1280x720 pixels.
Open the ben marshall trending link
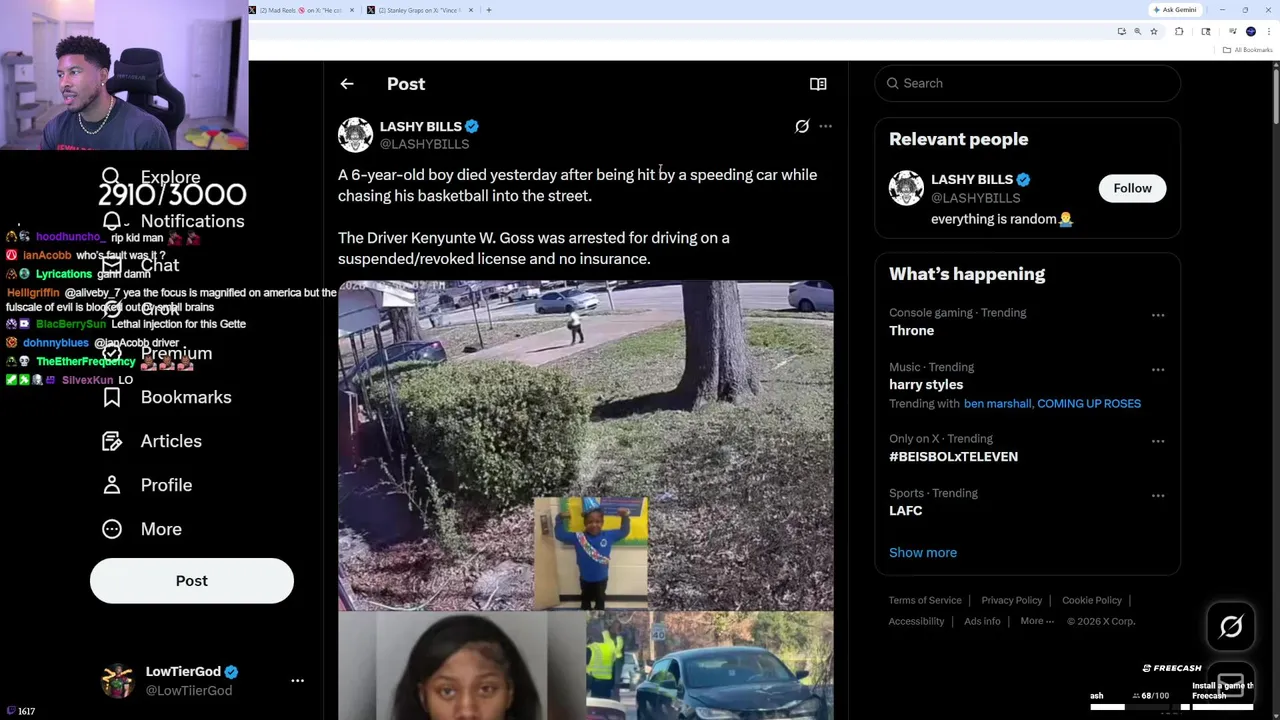pos(997,403)
